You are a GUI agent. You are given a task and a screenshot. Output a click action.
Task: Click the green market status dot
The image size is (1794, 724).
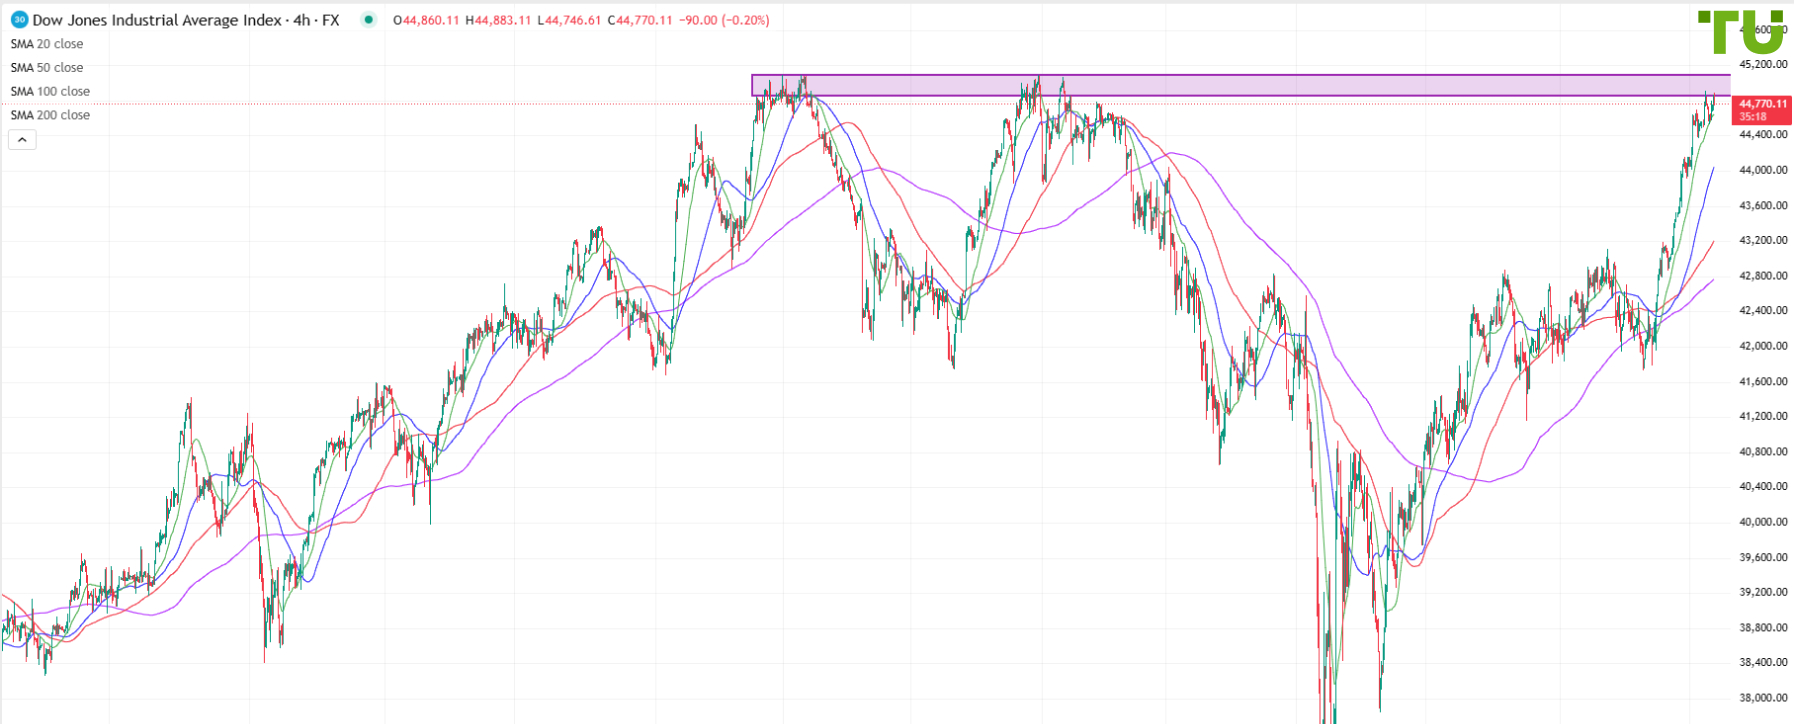(369, 20)
